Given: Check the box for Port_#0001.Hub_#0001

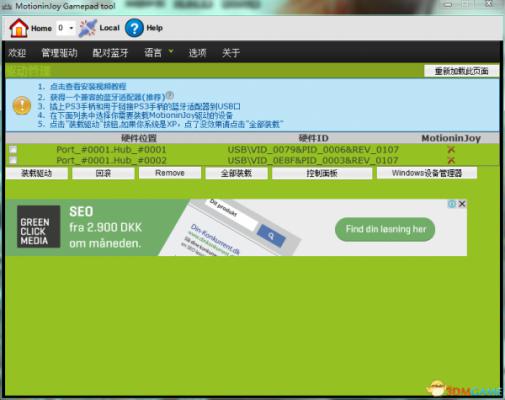Looking at the screenshot, I should click(13, 149).
